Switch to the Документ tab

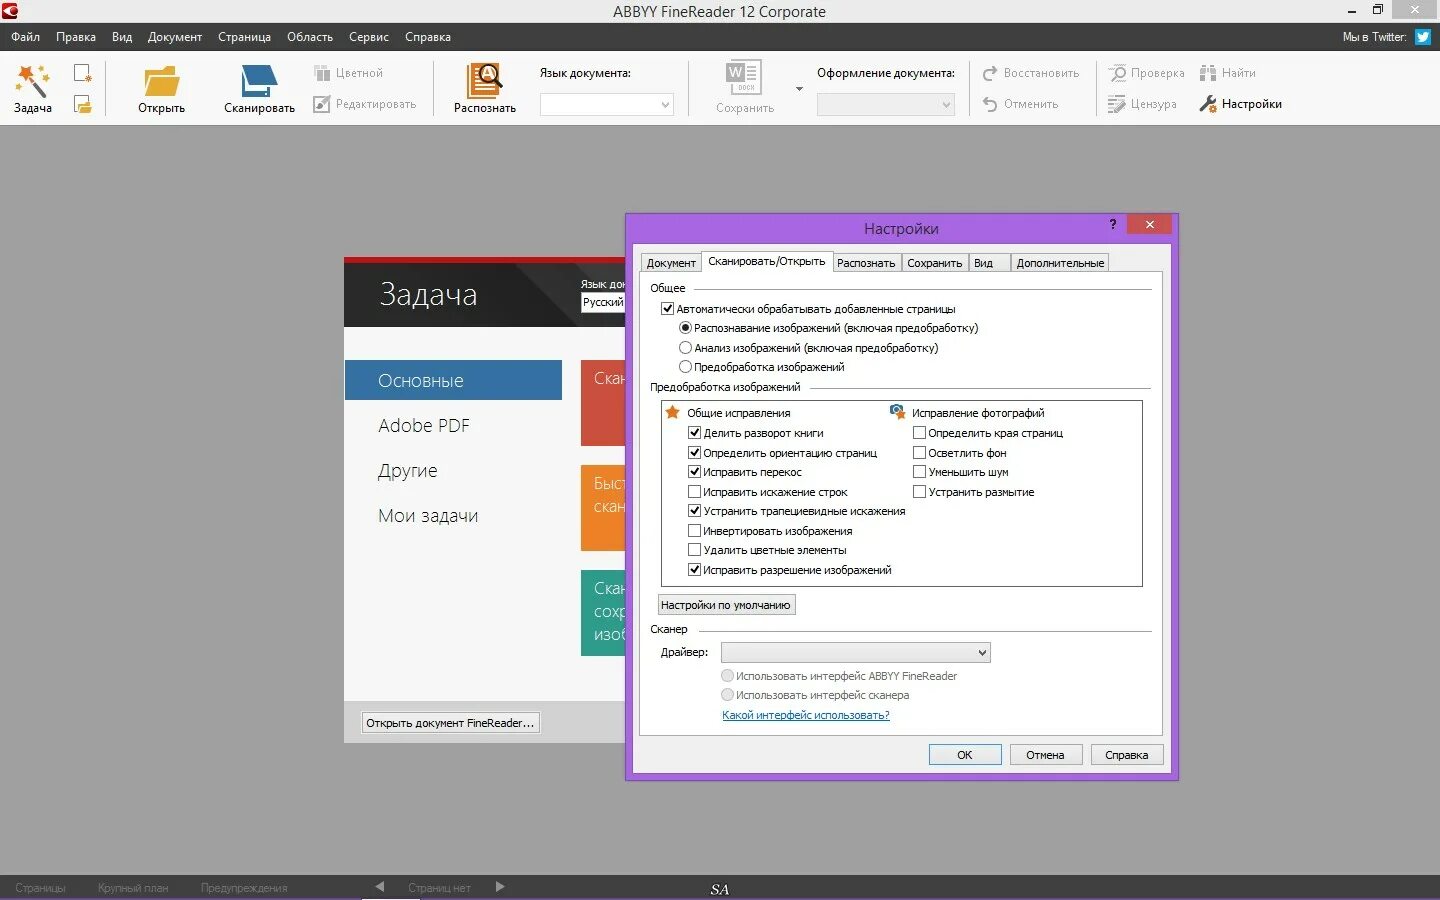point(671,263)
